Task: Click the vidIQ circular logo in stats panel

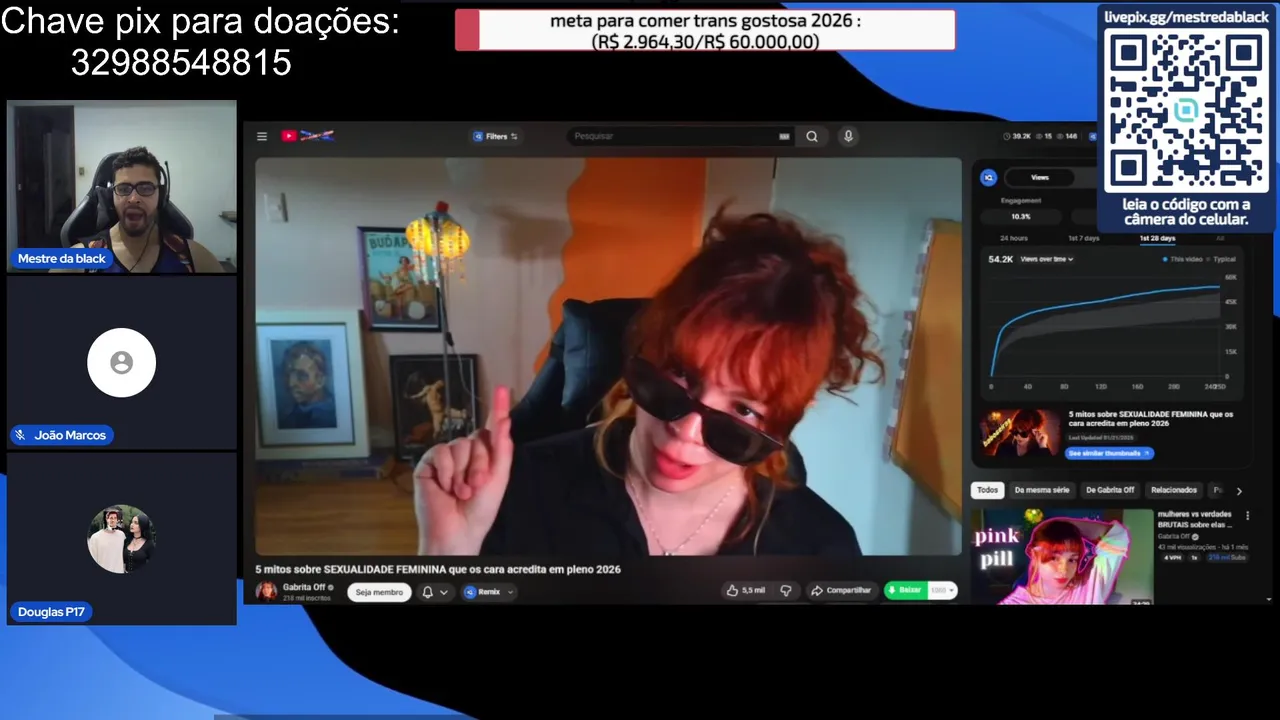Action: coord(988,177)
